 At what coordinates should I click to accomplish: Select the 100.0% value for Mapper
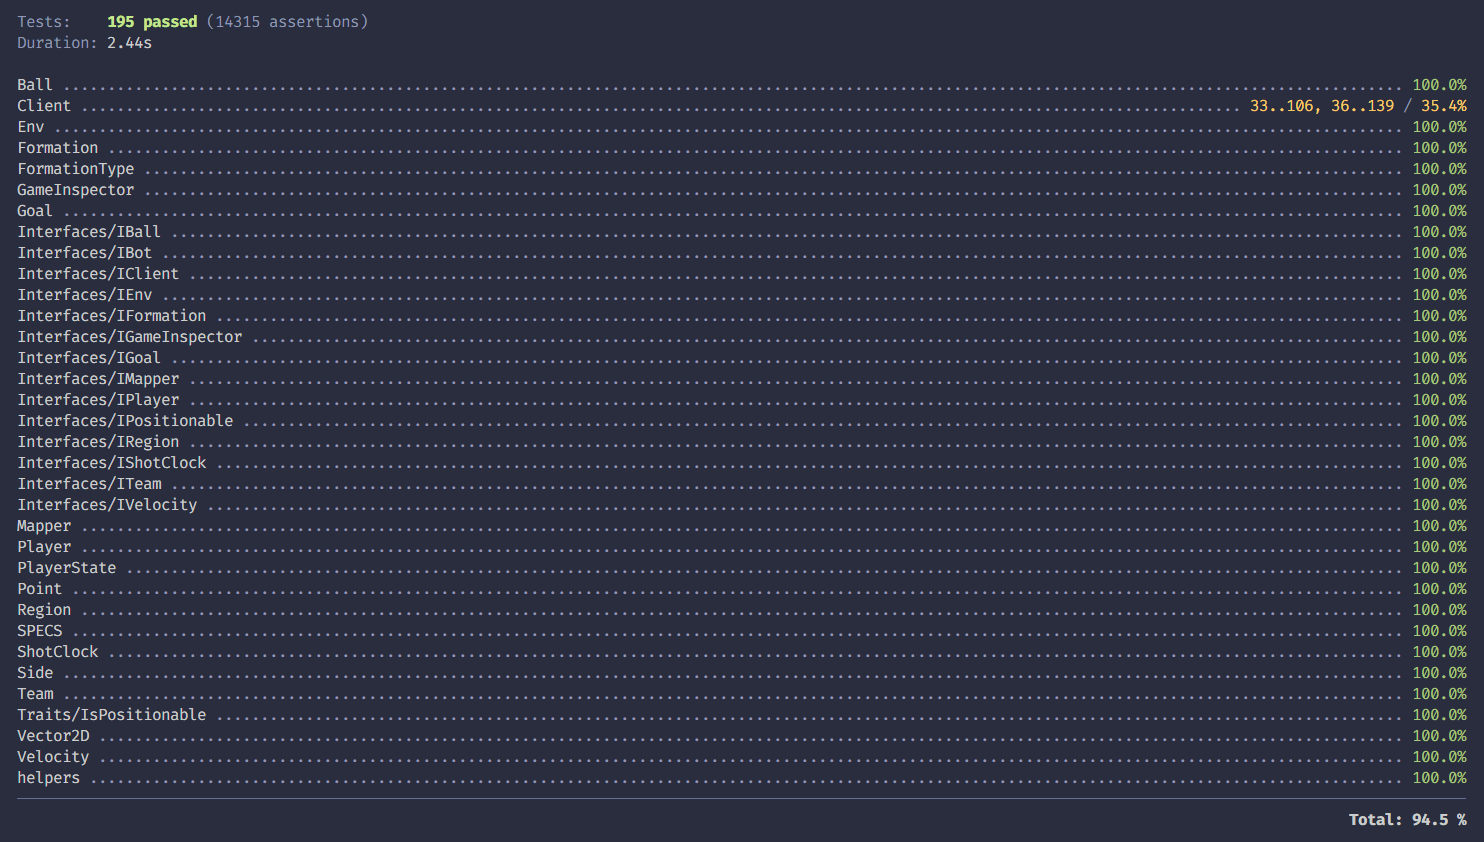(x=1440, y=526)
